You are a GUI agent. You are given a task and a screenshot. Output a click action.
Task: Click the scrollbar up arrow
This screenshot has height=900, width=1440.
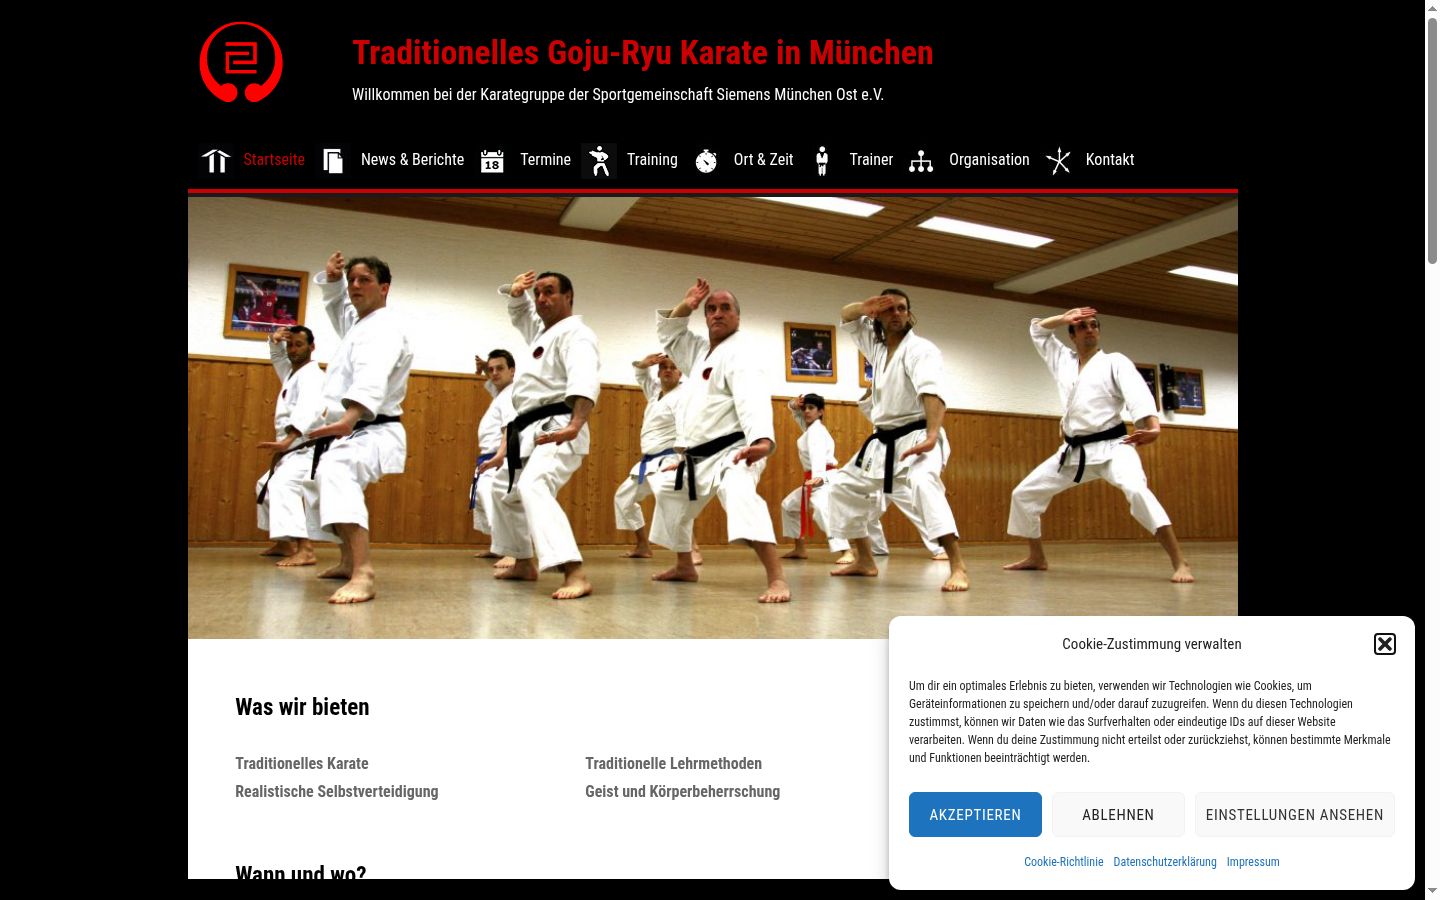tap(1432, 8)
